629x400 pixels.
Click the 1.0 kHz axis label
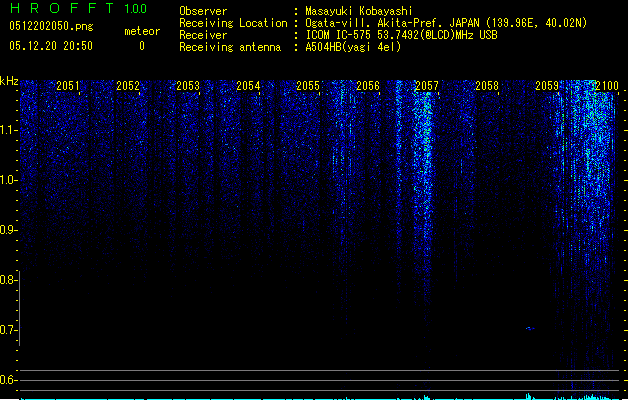click(x=9, y=180)
